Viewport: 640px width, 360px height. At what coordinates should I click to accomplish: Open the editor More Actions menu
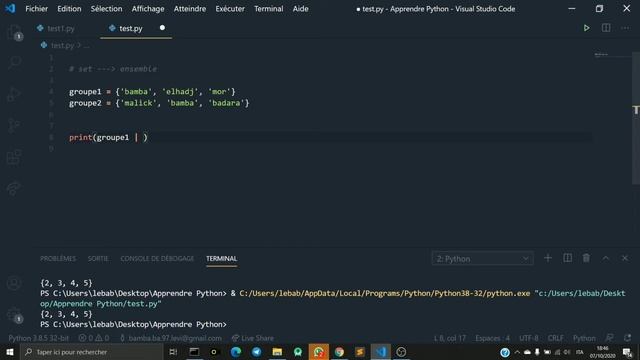point(625,28)
